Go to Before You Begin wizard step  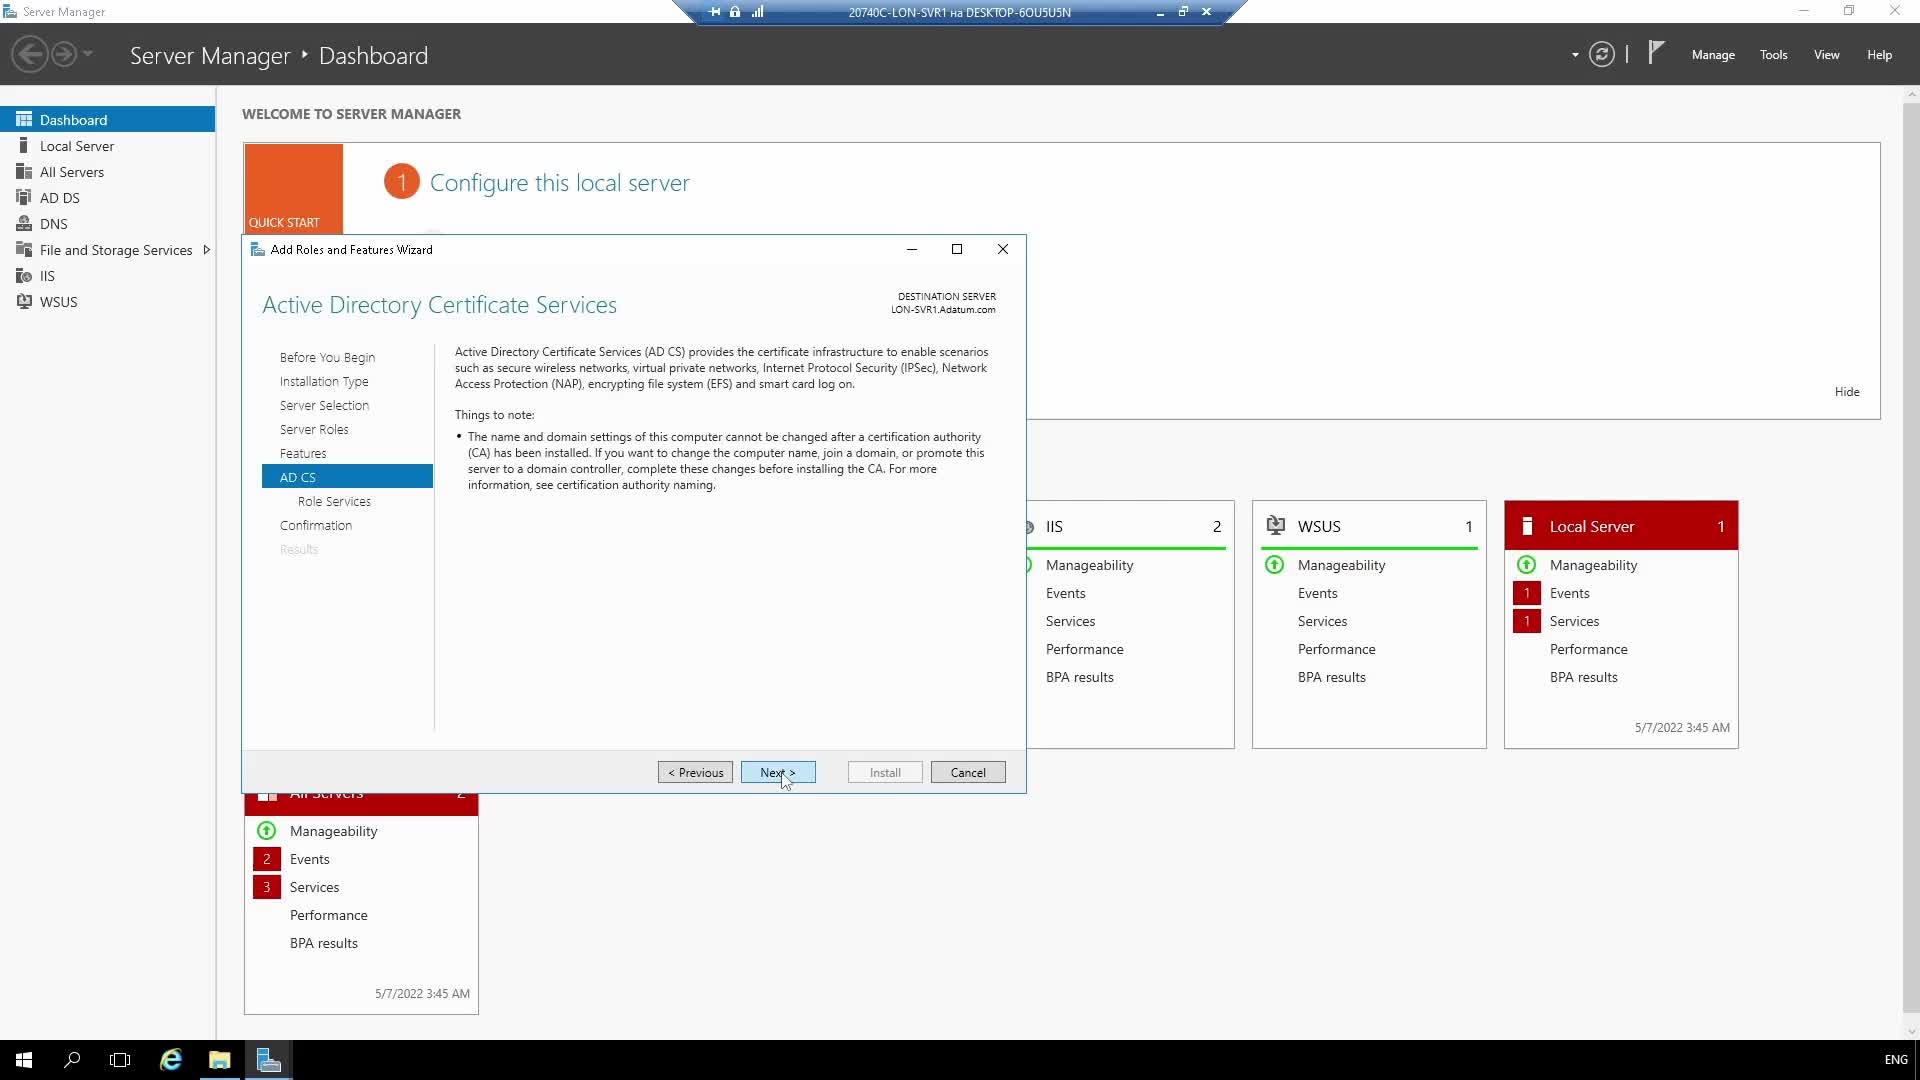tap(327, 357)
